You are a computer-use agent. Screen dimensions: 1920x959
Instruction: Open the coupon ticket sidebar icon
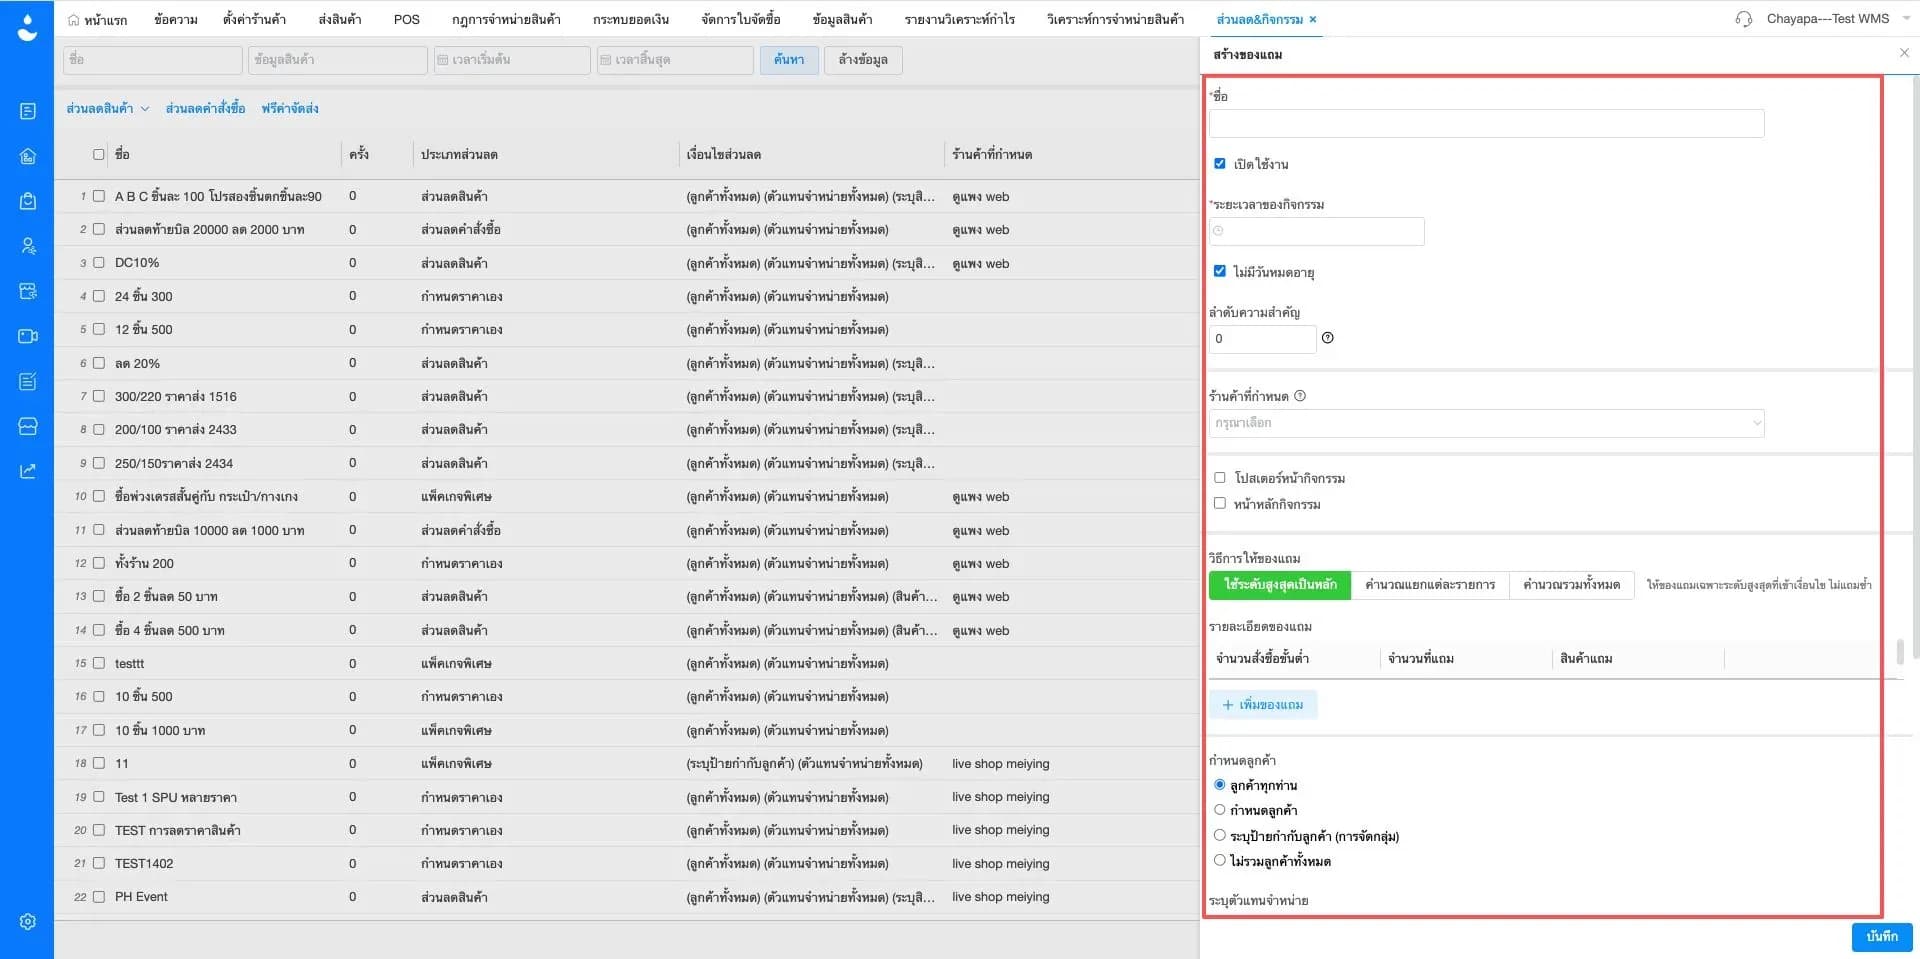pyautogui.click(x=28, y=291)
